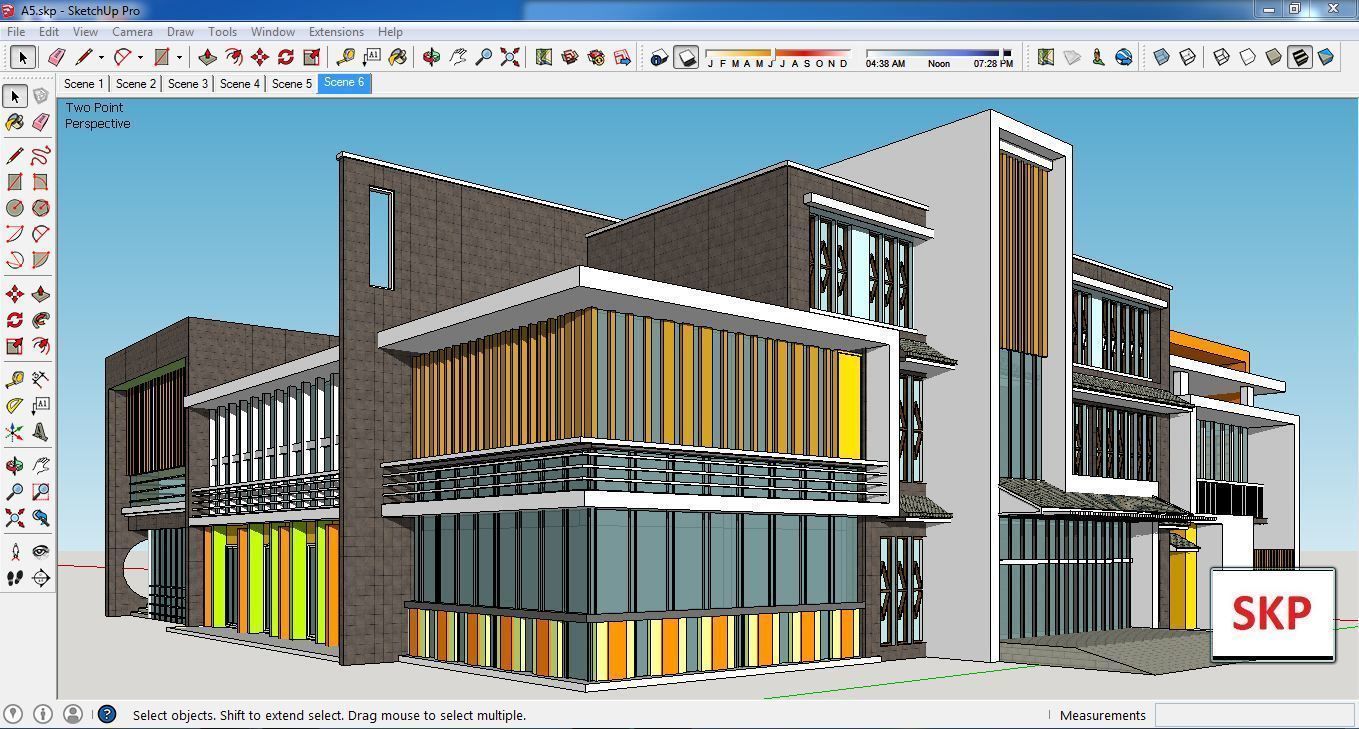Select the Make Component tool in left toolset
The image size is (1359, 729).
tap(40, 96)
